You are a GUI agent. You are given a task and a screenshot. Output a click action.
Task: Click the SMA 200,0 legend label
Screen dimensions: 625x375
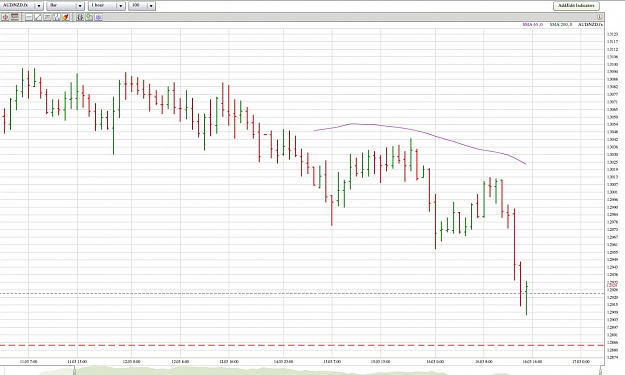[561, 25]
